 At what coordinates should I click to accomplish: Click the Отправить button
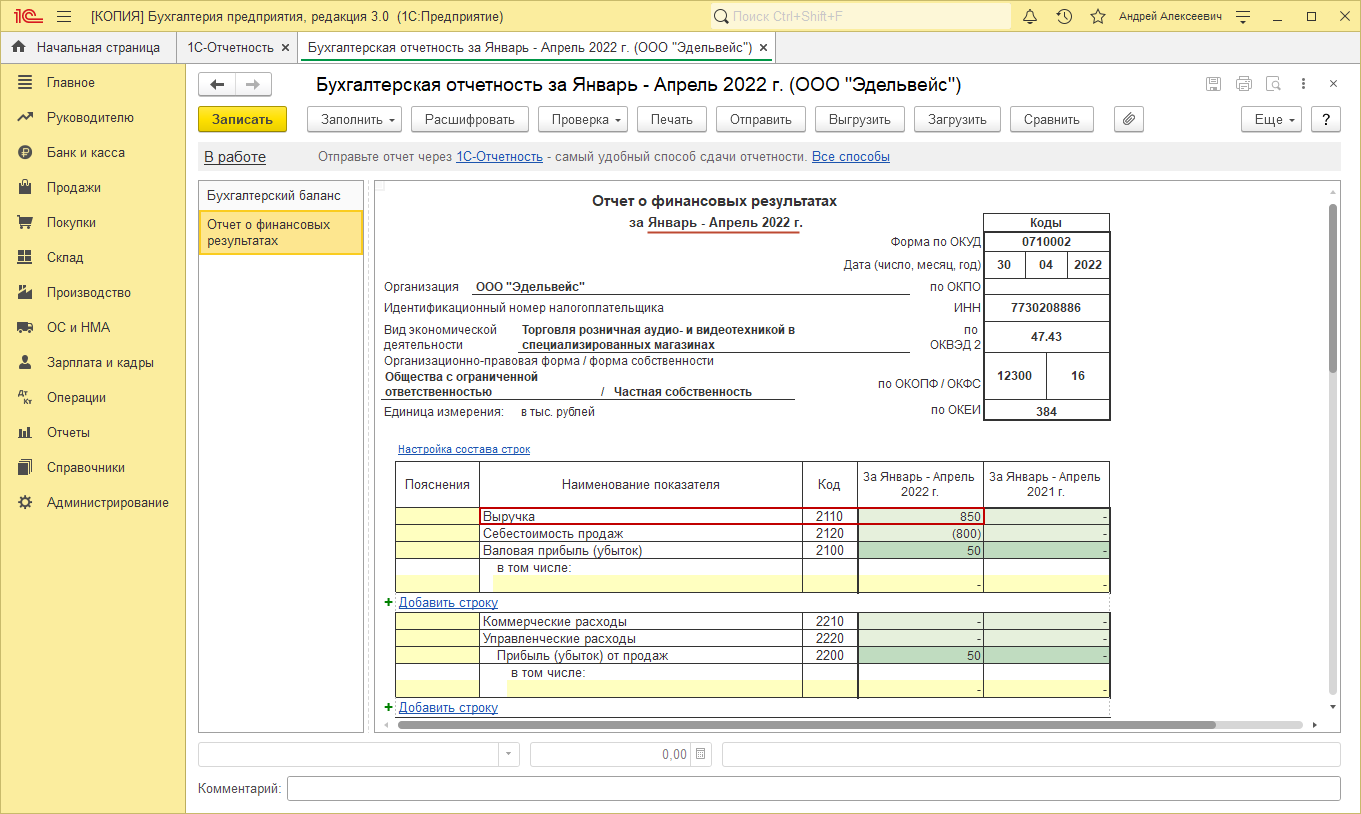pos(761,119)
